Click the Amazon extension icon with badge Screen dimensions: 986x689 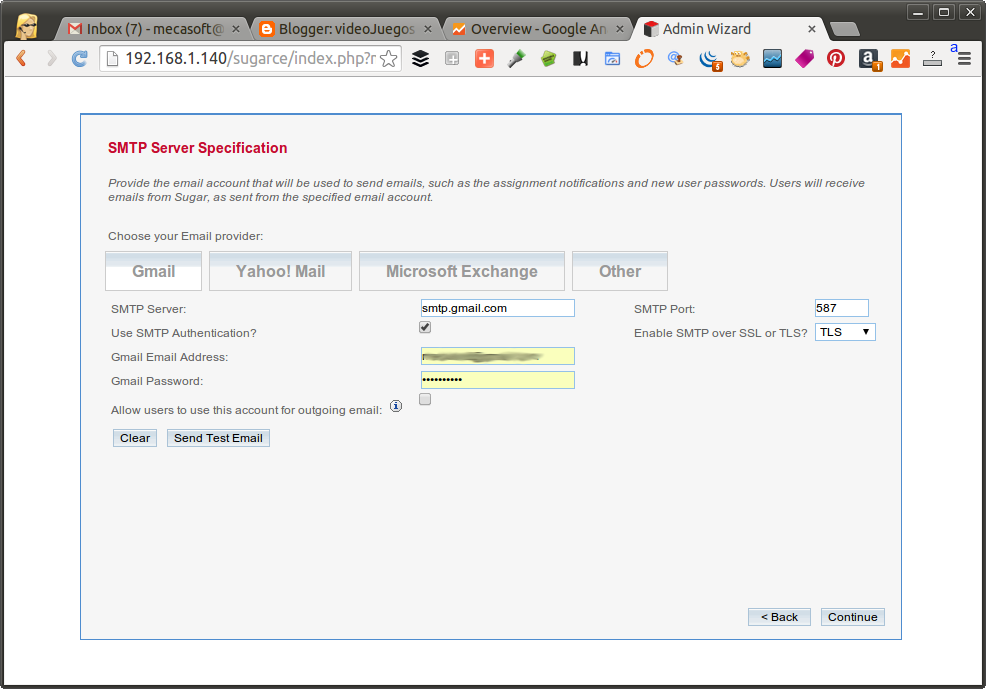pos(868,59)
